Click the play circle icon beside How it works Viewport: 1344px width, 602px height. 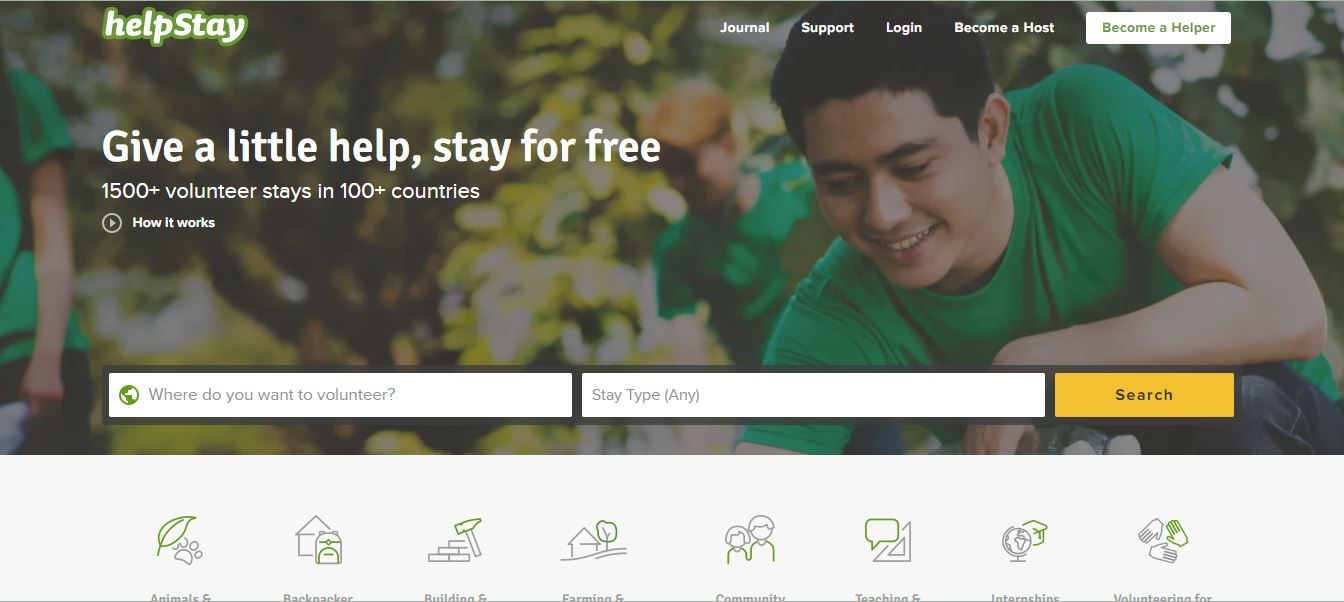pyautogui.click(x=112, y=223)
